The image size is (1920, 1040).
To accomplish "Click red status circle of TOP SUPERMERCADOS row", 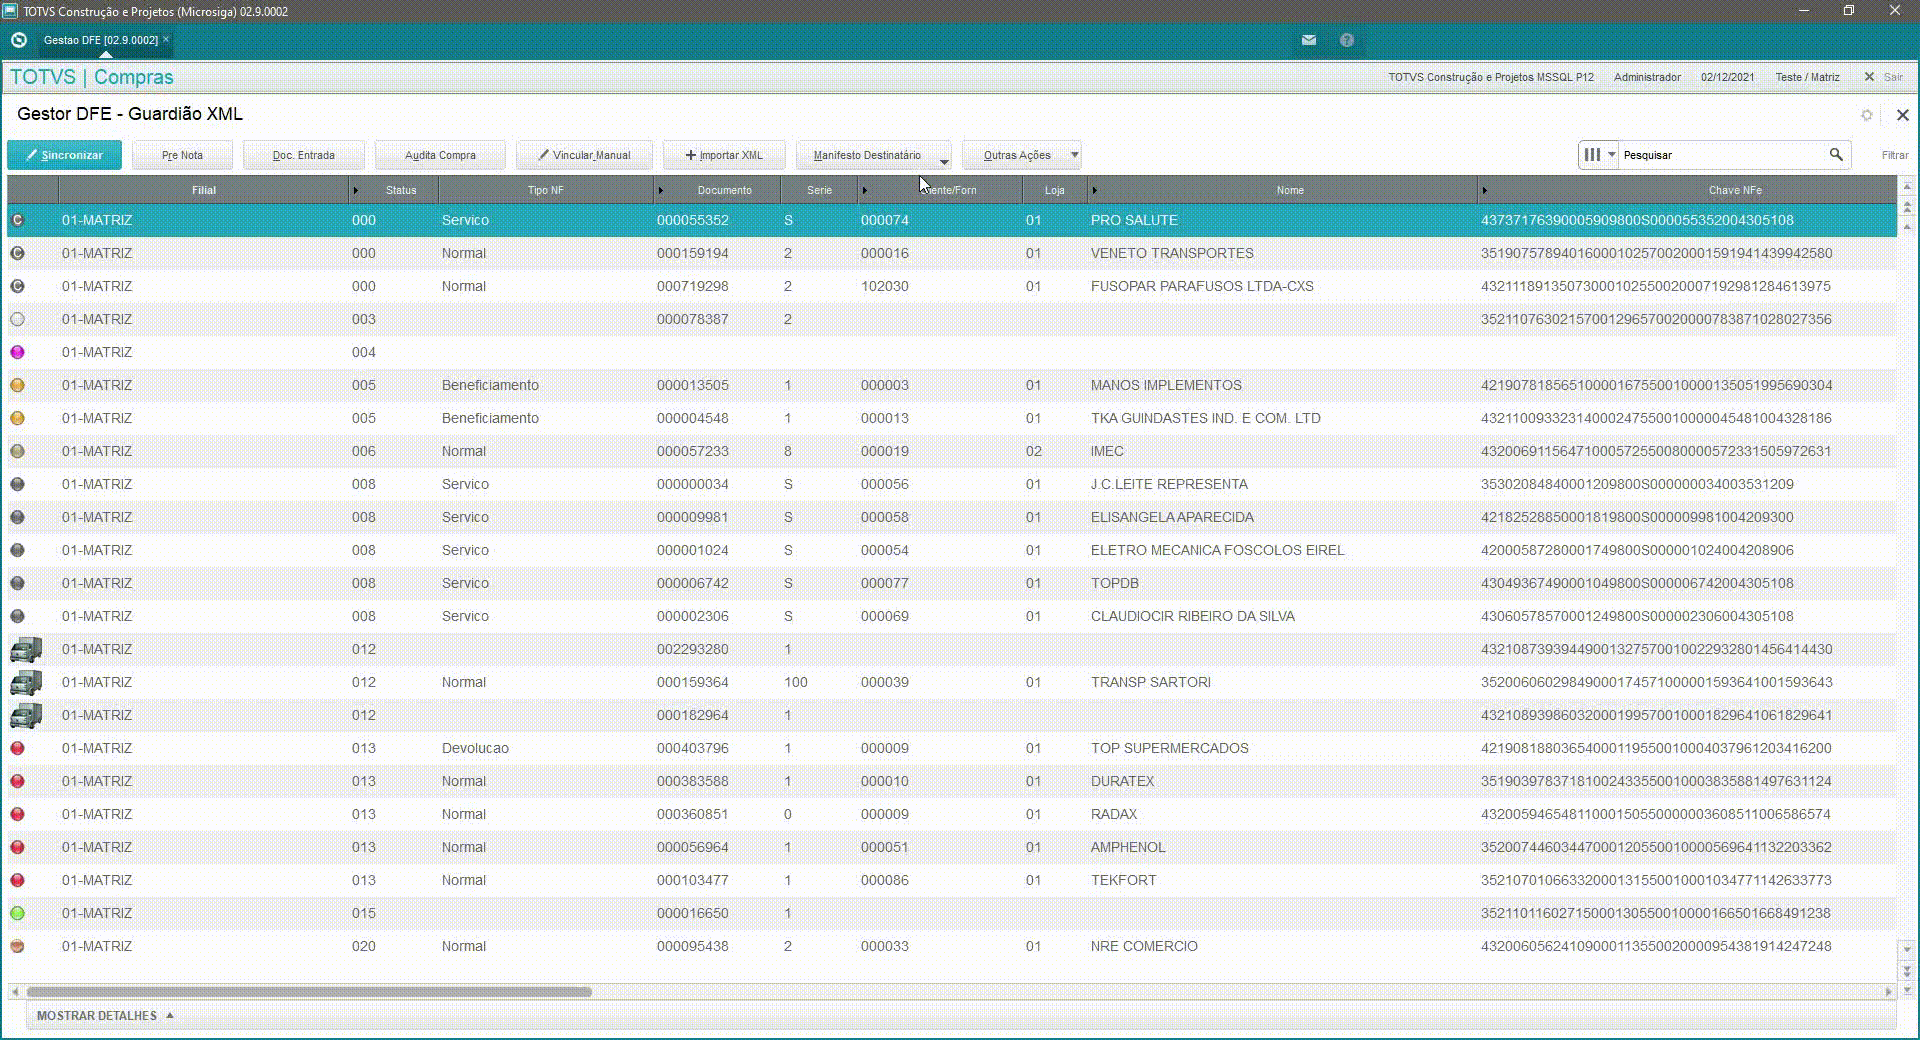I will coord(17,748).
